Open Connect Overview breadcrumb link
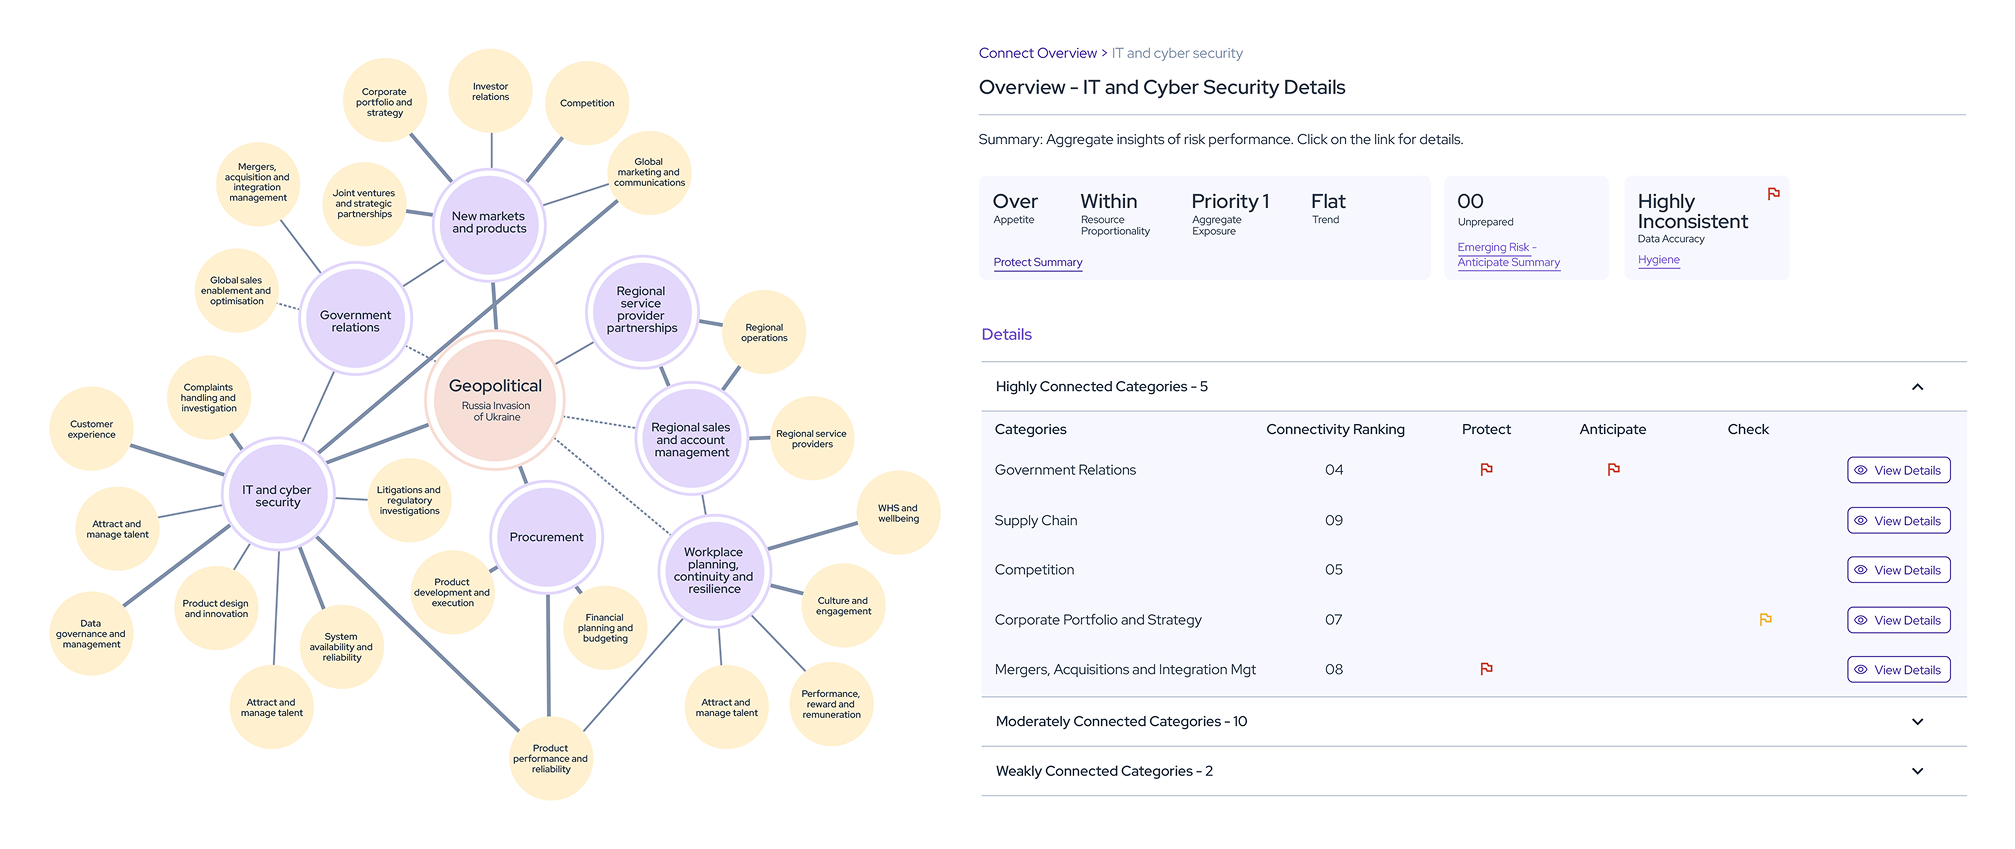Viewport: 2015px width, 849px height. (1037, 53)
